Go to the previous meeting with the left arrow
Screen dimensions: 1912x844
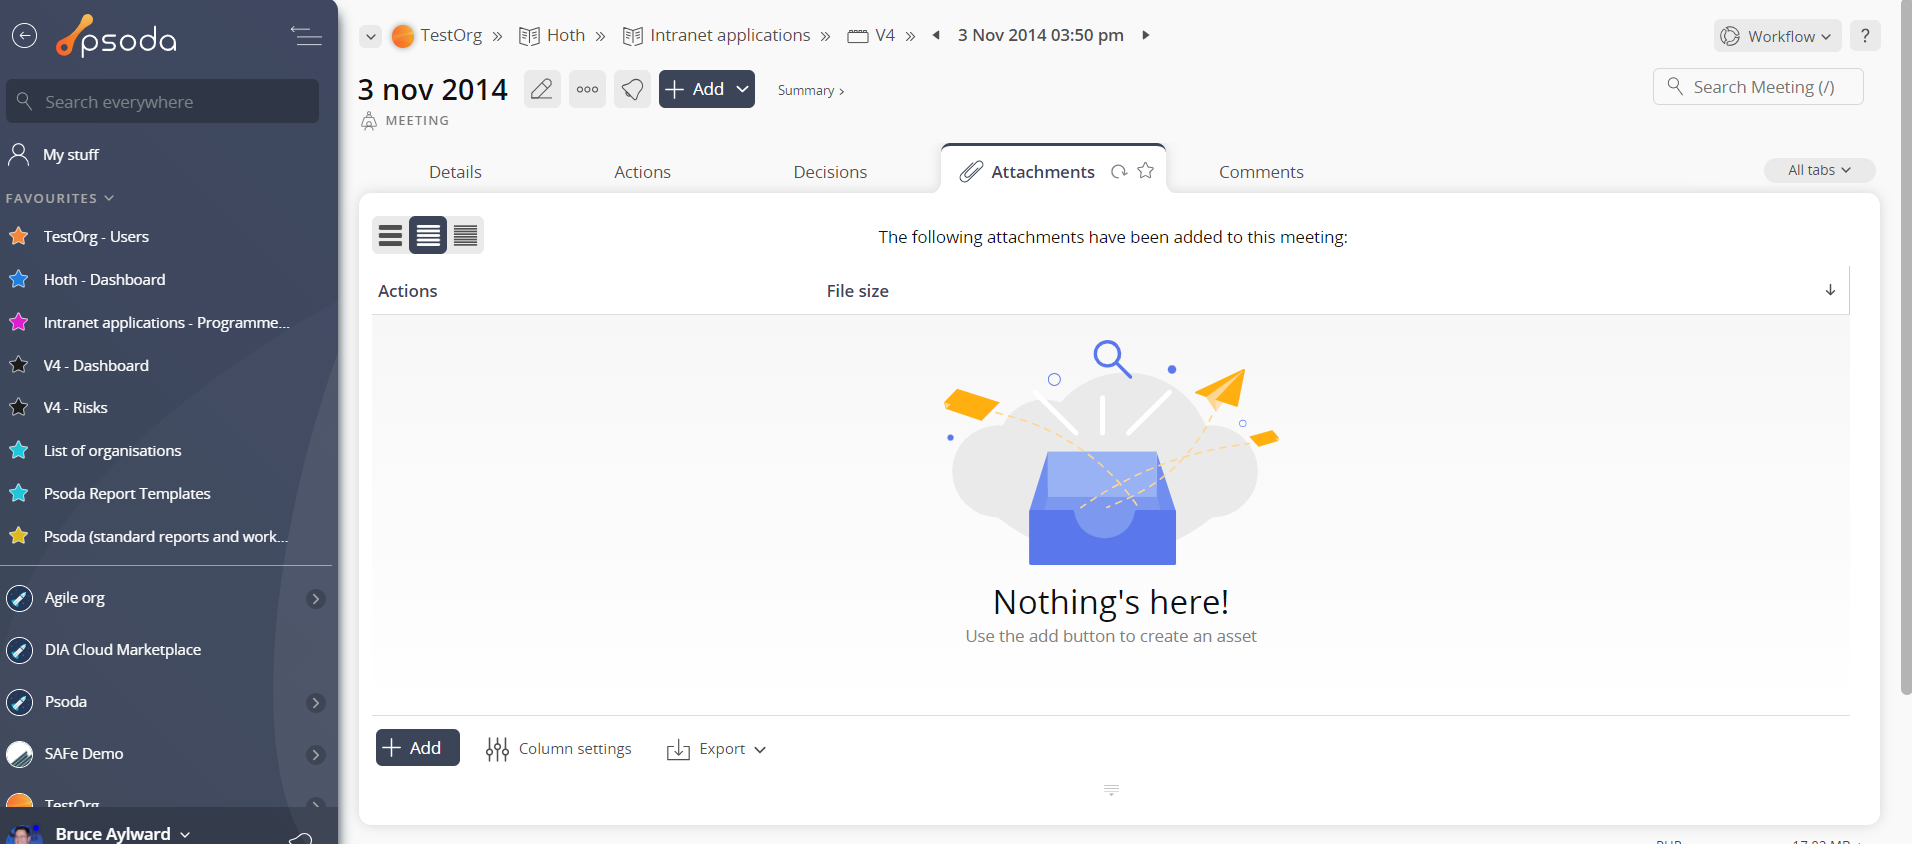(936, 35)
